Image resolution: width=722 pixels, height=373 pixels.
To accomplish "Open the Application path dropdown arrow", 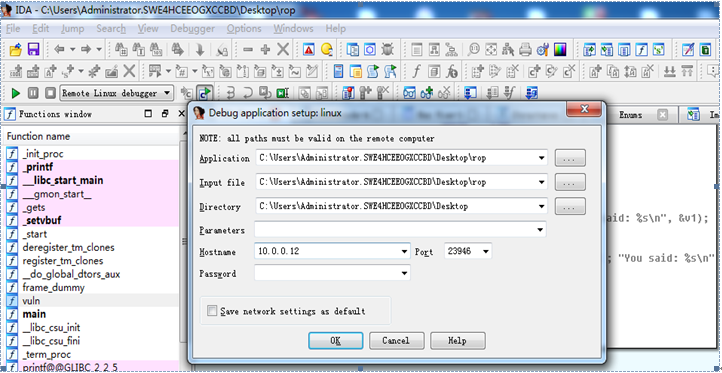I will (541, 158).
